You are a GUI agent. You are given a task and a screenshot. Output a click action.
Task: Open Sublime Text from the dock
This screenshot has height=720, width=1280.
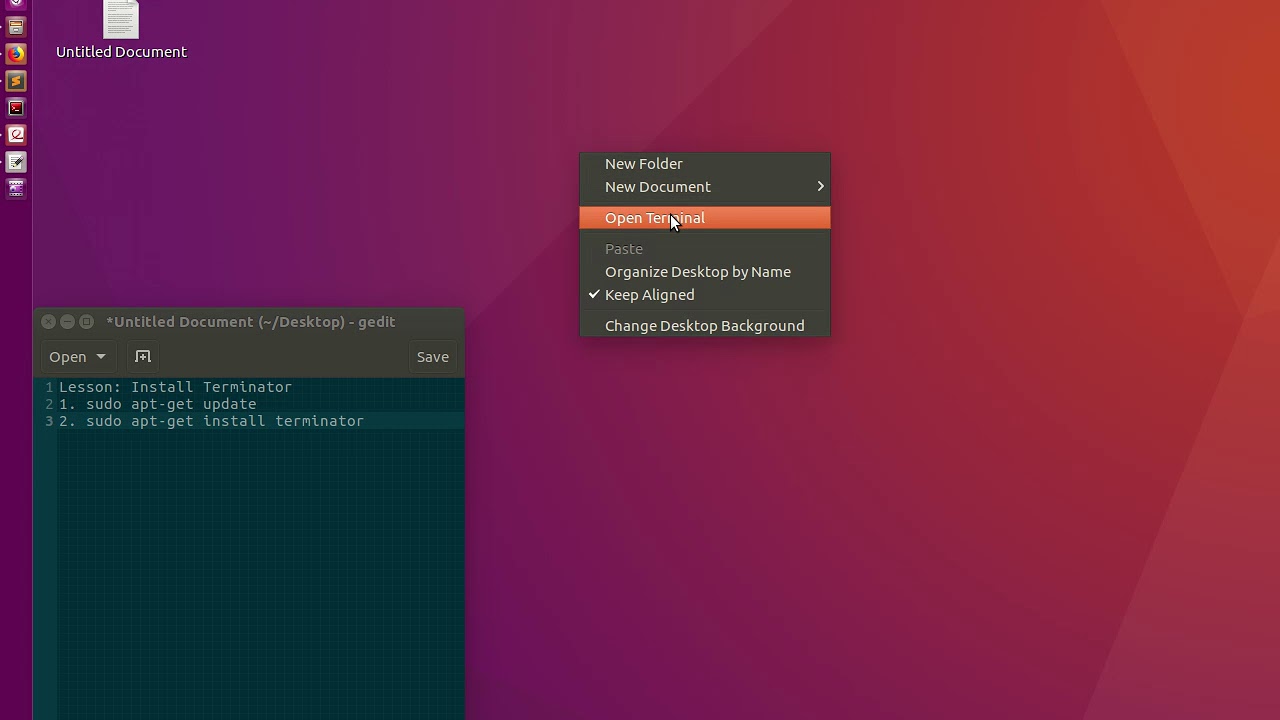16,81
